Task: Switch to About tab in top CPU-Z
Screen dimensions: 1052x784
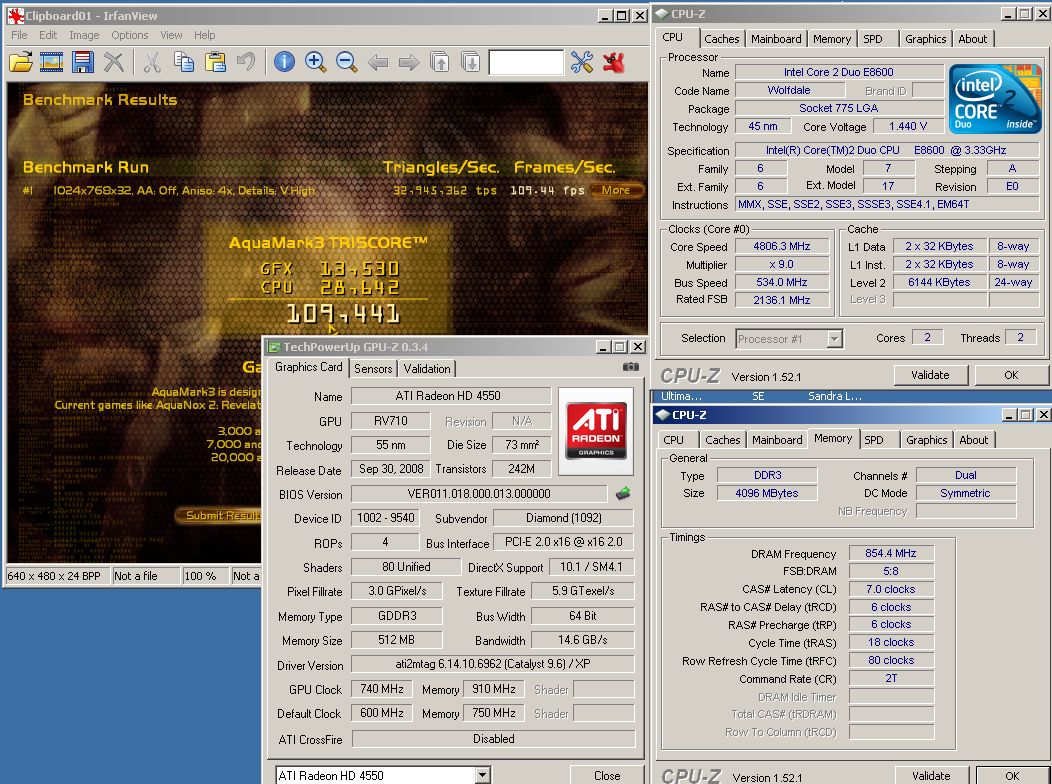Action: pyautogui.click(x=972, y=39)
